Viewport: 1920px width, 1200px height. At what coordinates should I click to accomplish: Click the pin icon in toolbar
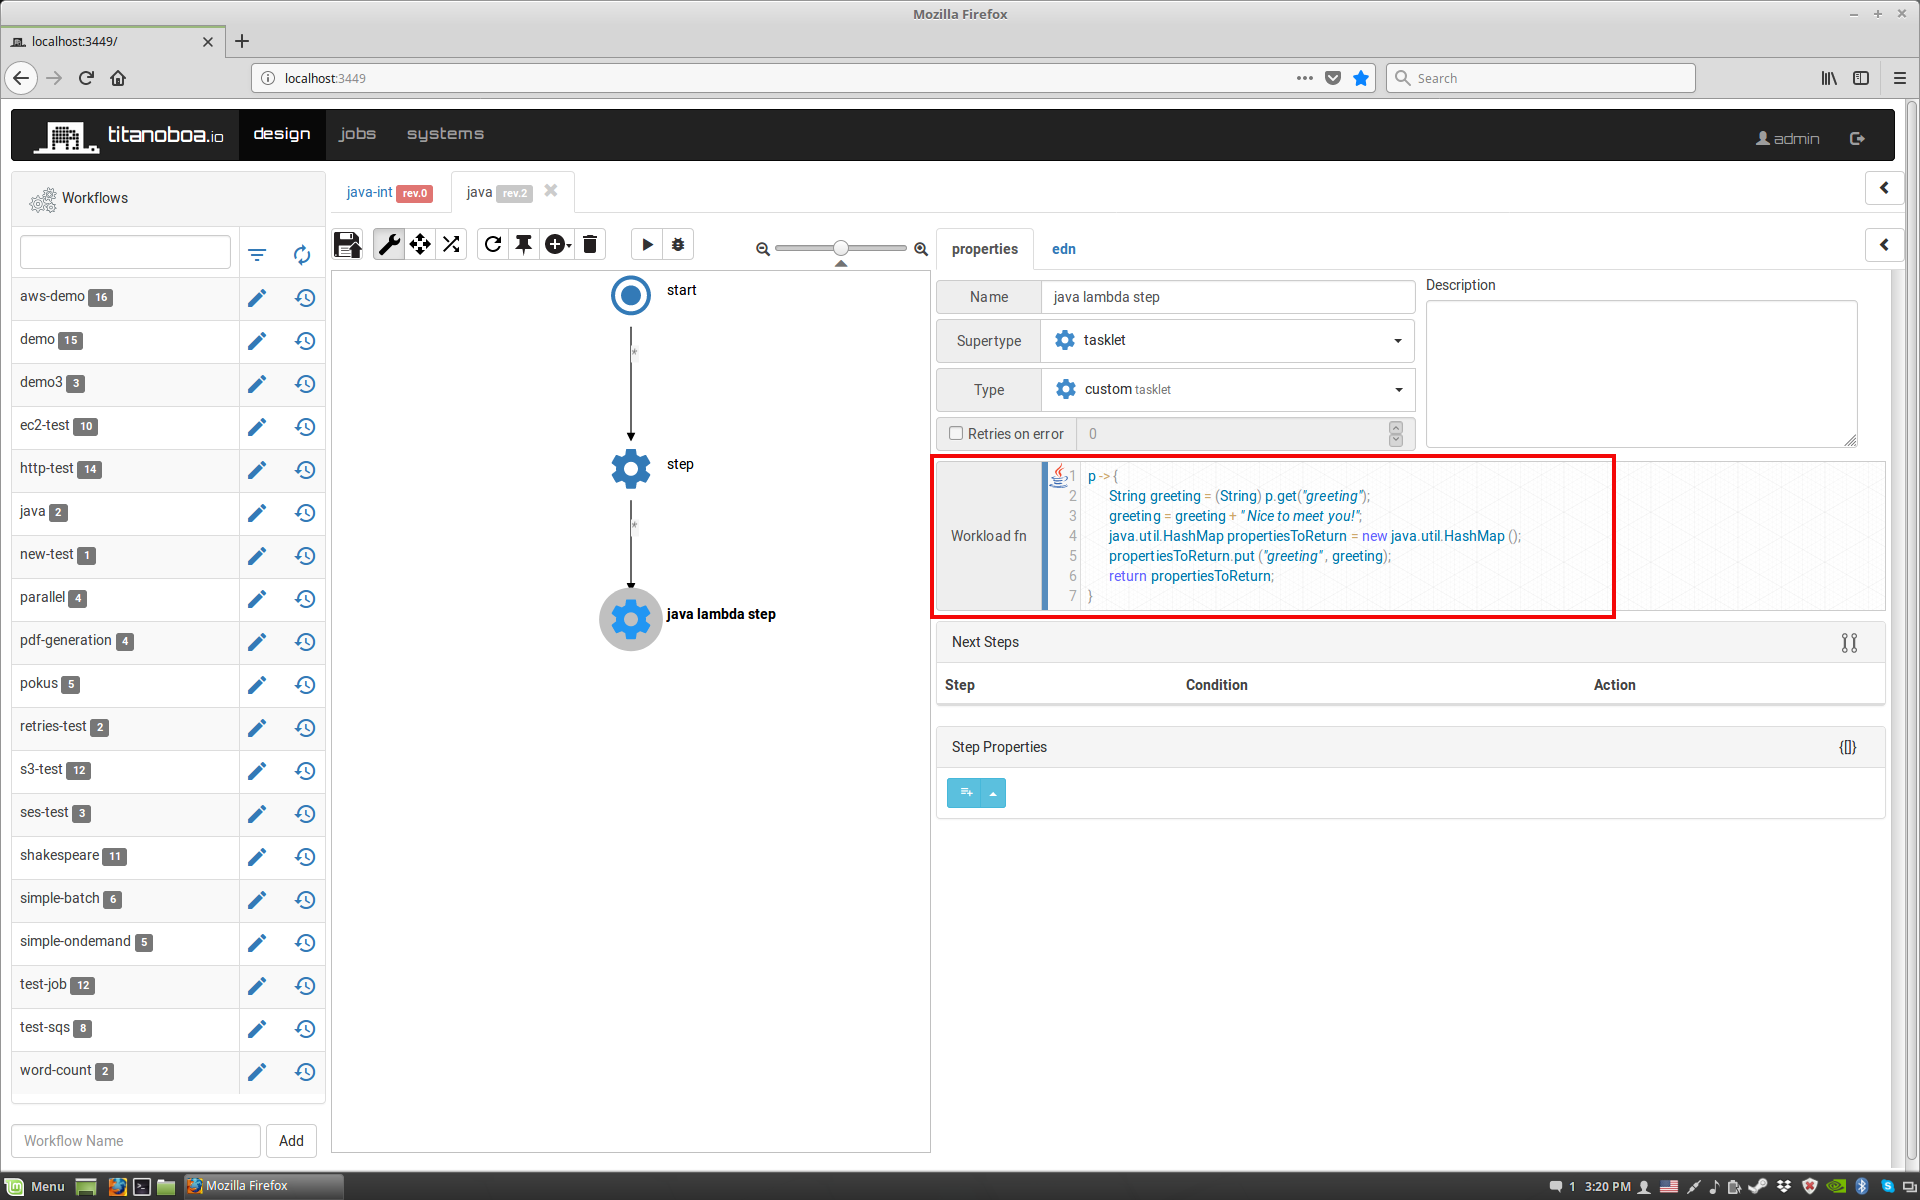click(x=523, y=245)
